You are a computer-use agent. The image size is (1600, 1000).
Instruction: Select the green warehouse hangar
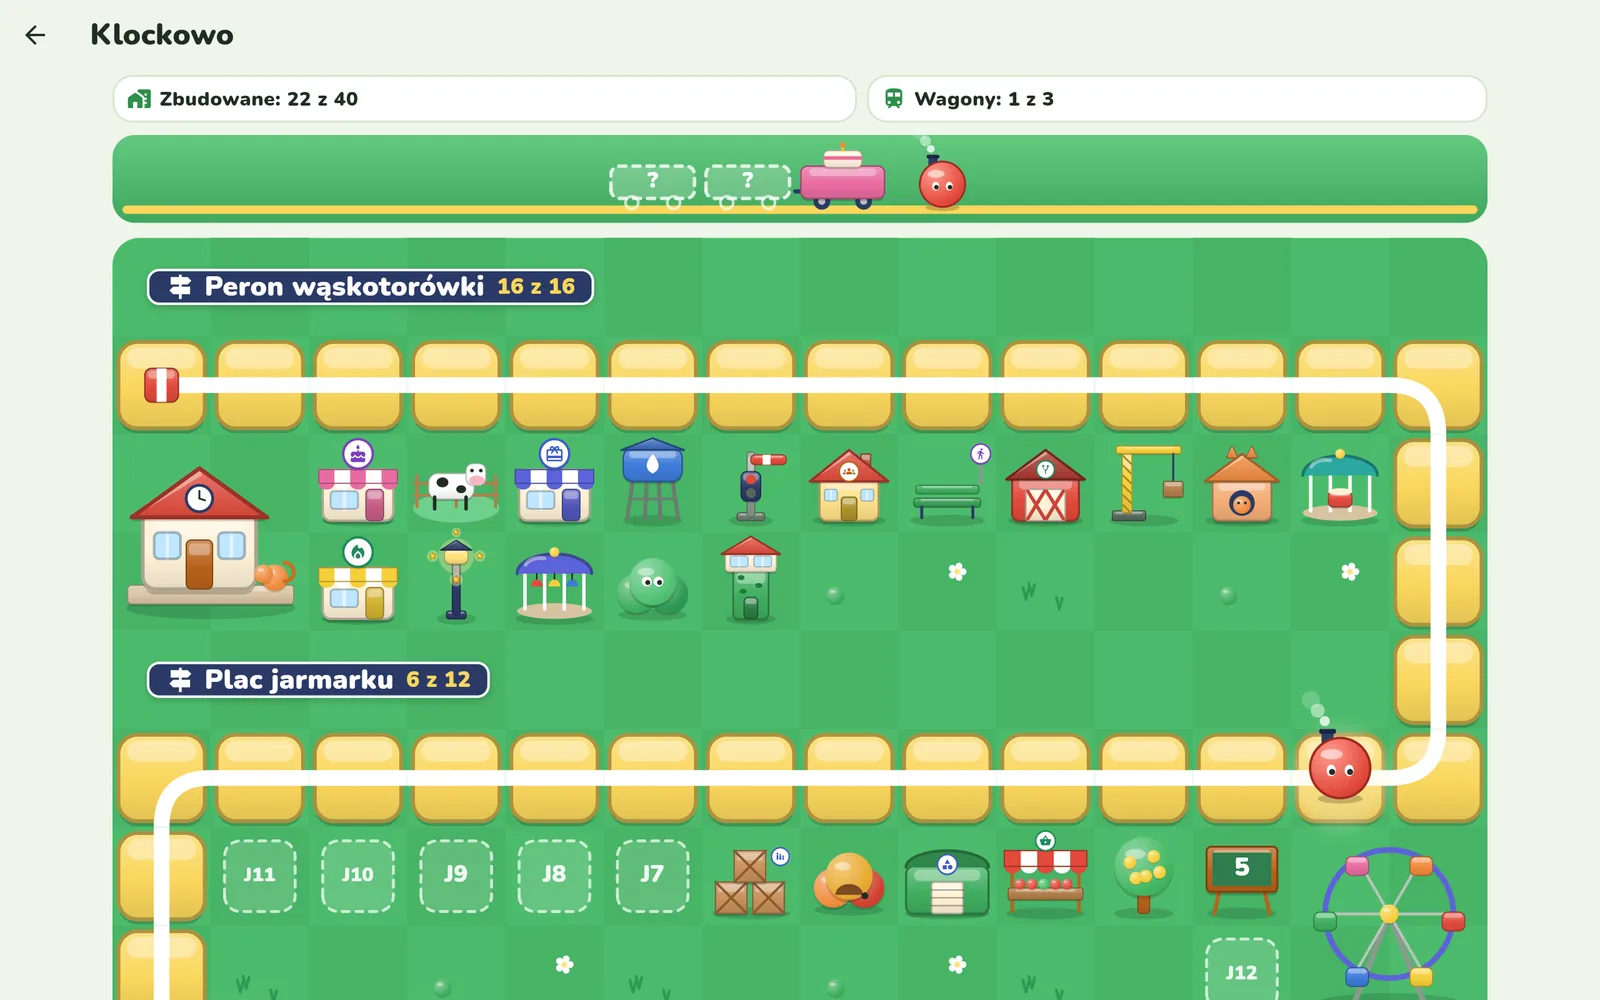(947, 883)
